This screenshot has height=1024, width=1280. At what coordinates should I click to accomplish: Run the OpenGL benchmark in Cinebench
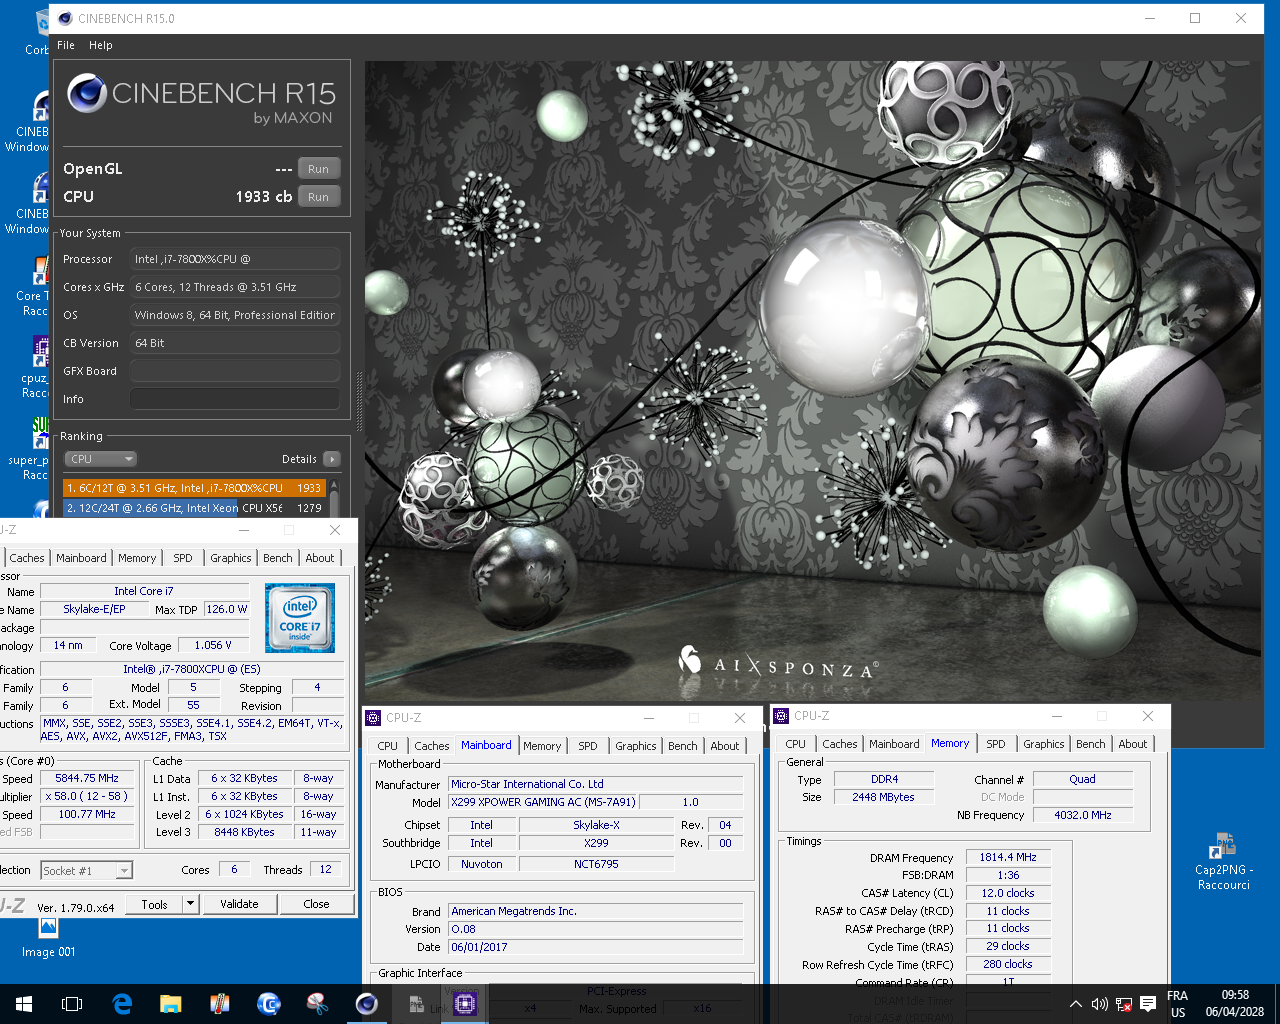point(318,169)
